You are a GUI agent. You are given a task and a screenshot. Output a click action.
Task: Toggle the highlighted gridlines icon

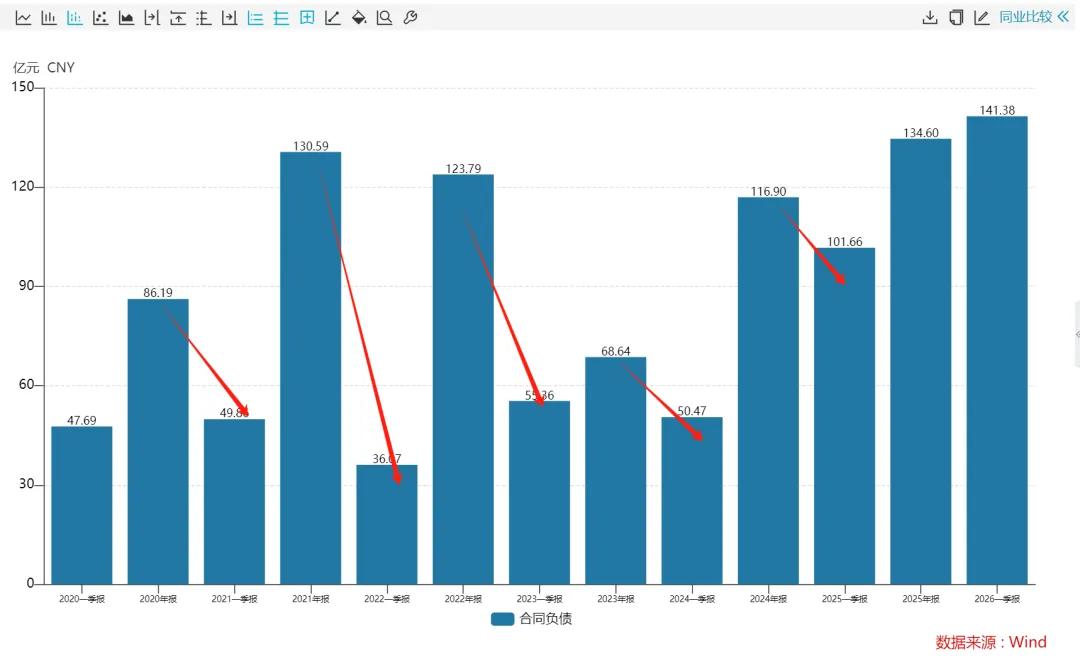pos(281,18)
